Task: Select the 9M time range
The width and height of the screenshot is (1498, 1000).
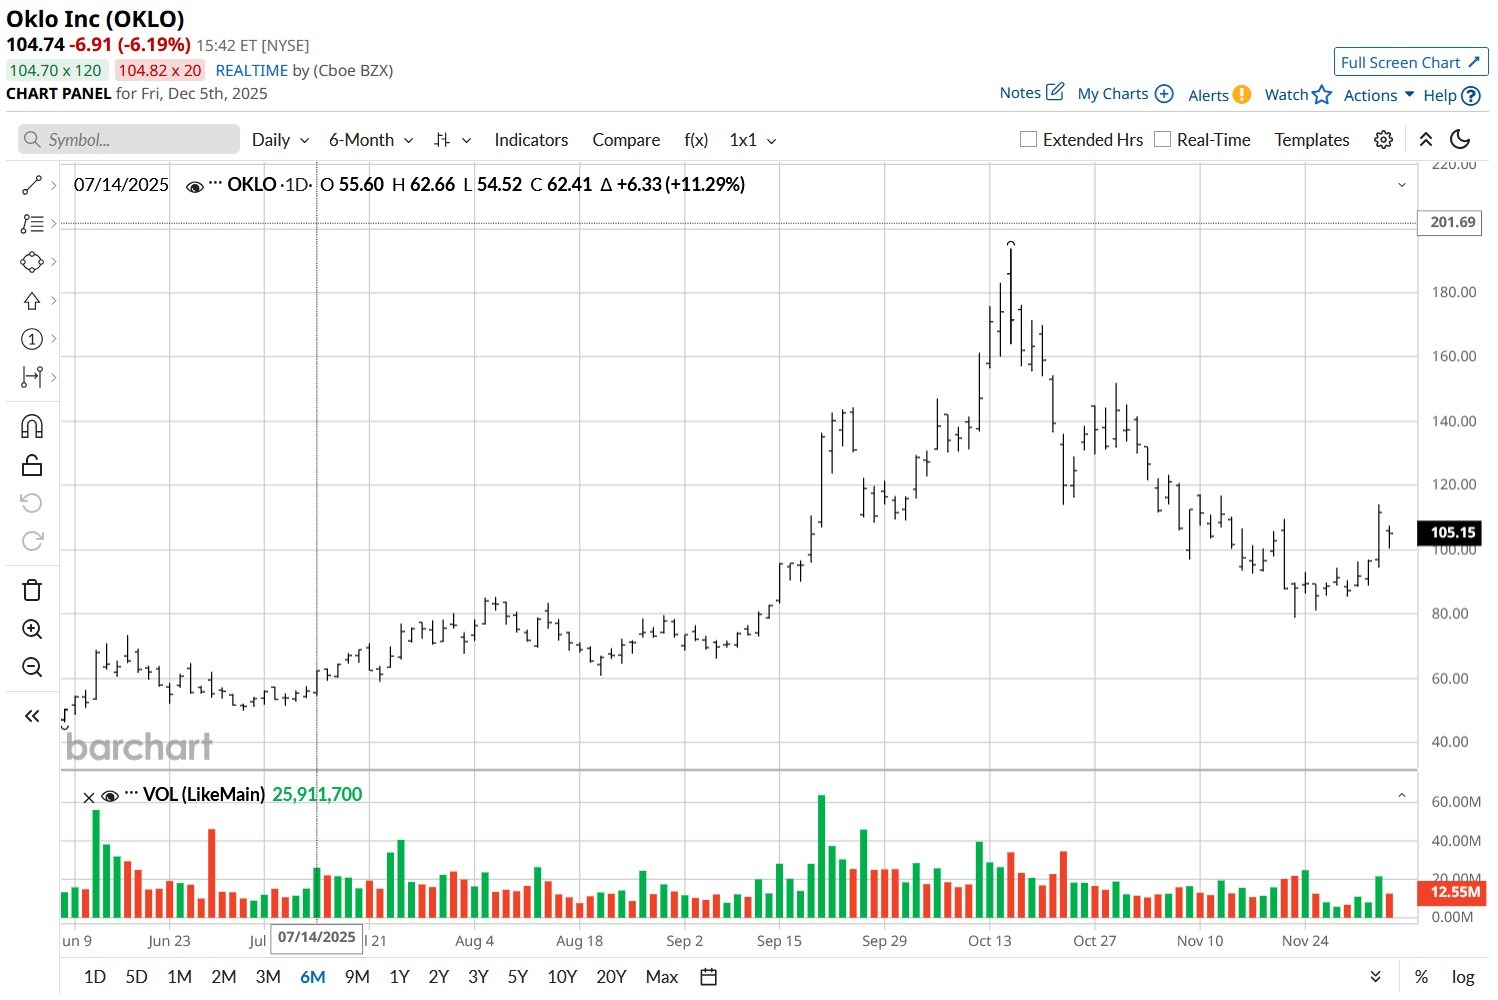Action: 357,977
